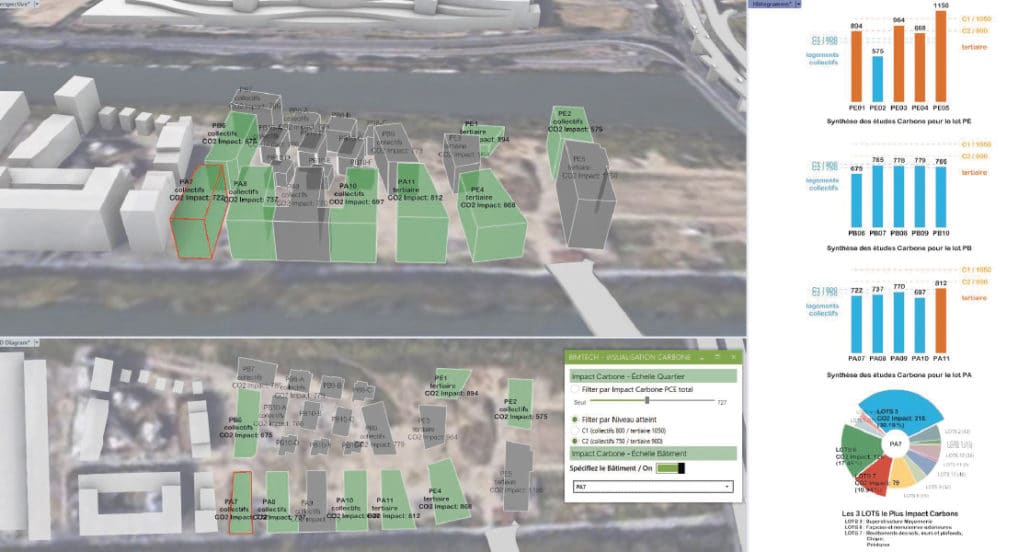The image size is (1030, 552).
Task: Click the PB07 blue bar in histogram
Action: point(877,196)
